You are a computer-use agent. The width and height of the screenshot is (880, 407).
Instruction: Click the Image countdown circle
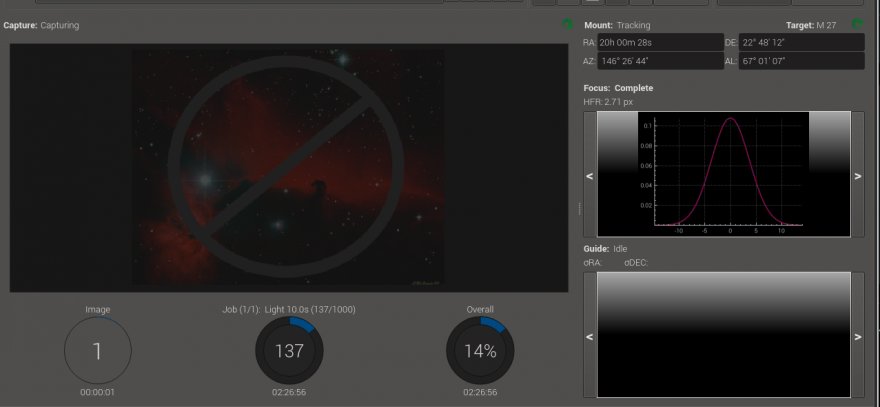coord(97,351)
